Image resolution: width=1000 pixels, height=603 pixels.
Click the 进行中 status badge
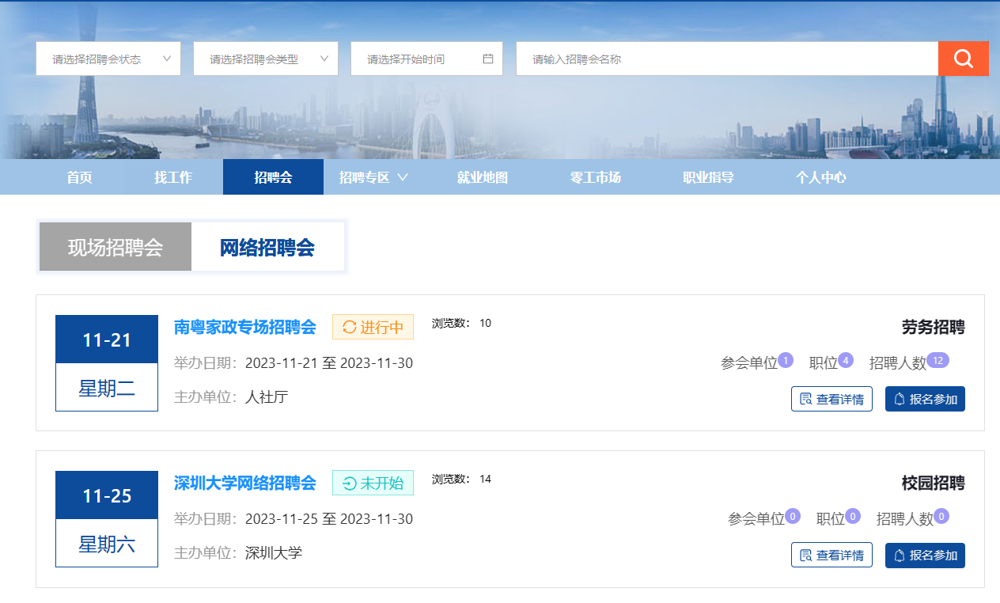tap(373, 327)
